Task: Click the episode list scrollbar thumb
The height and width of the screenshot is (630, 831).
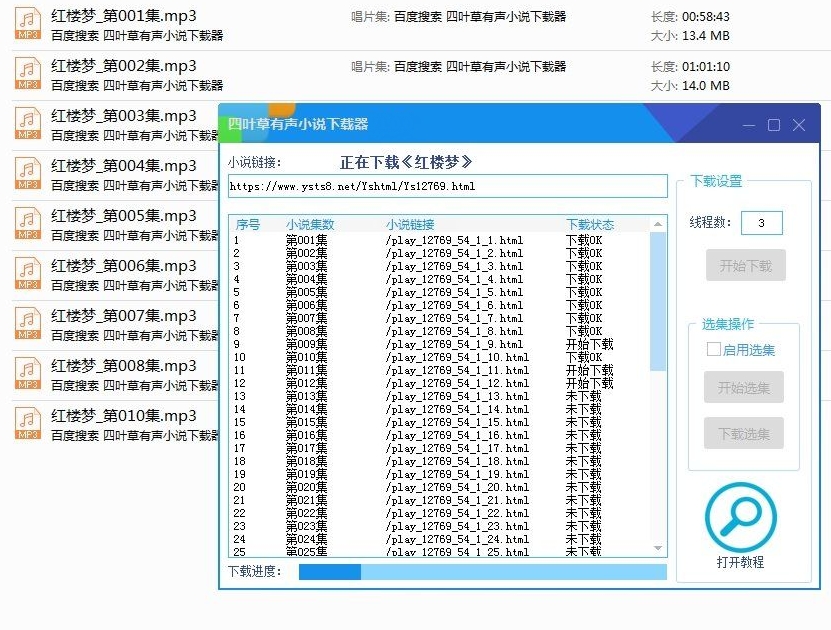Action: tap(658, 301)
